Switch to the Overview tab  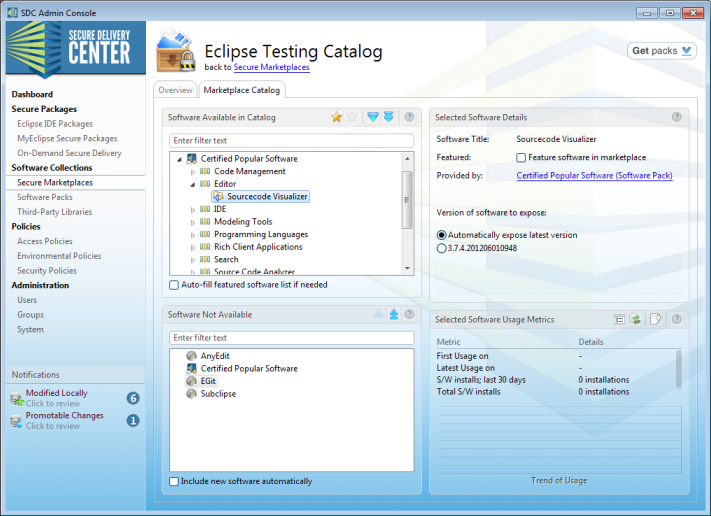pos(175,90)
